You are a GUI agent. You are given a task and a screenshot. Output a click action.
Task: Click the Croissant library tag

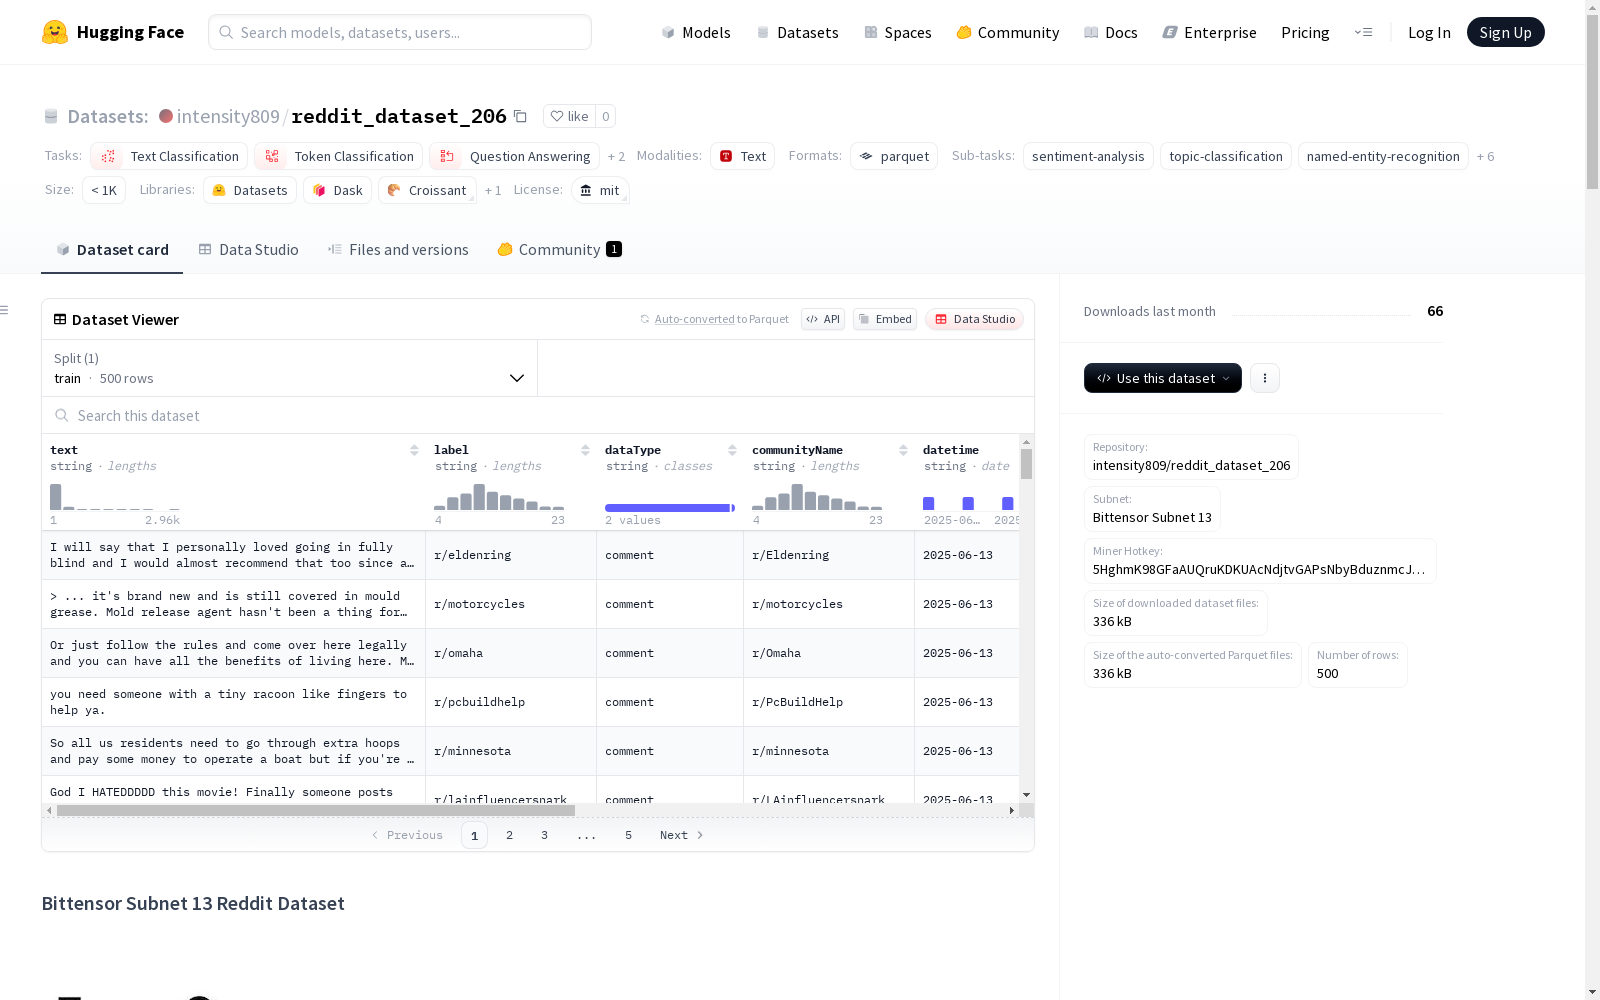(x=427, y=190)
